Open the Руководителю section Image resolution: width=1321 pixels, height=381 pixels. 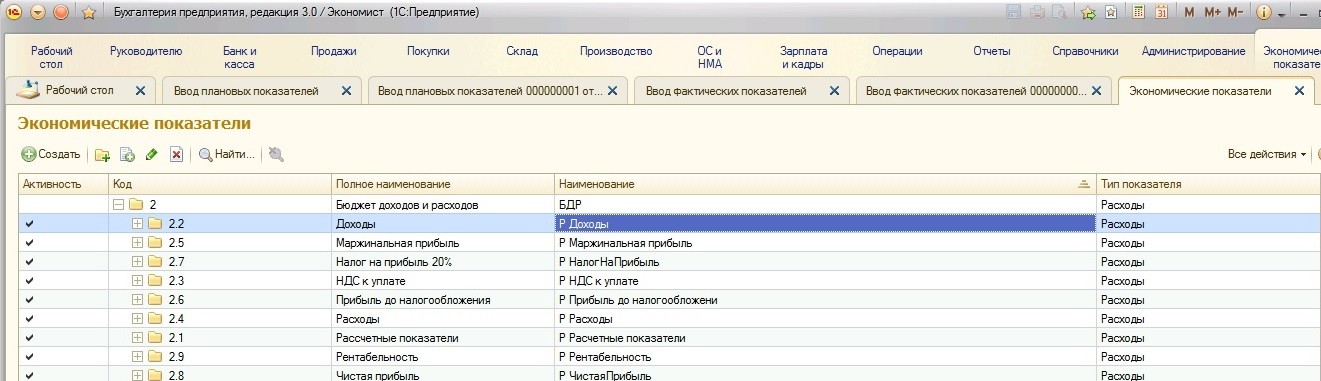(146, 51)
